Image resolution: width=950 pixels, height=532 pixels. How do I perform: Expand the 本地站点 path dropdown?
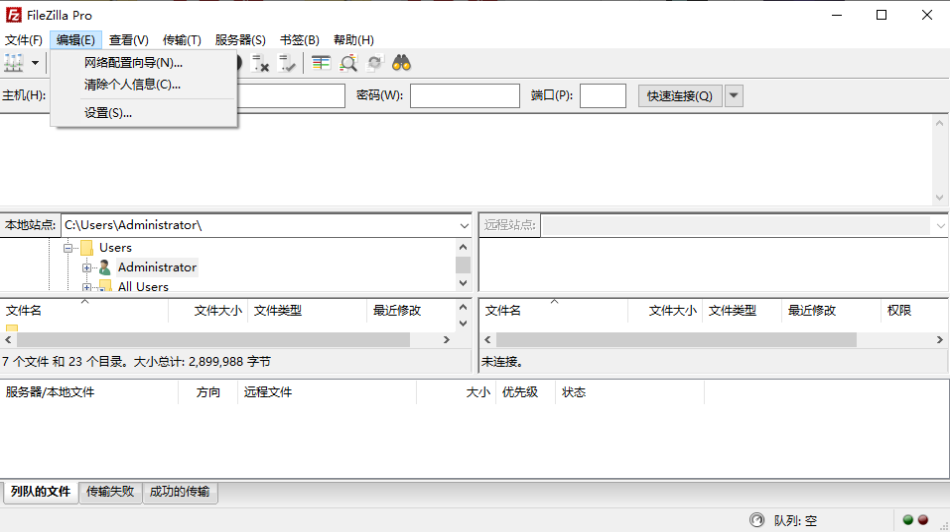point(464,225)
